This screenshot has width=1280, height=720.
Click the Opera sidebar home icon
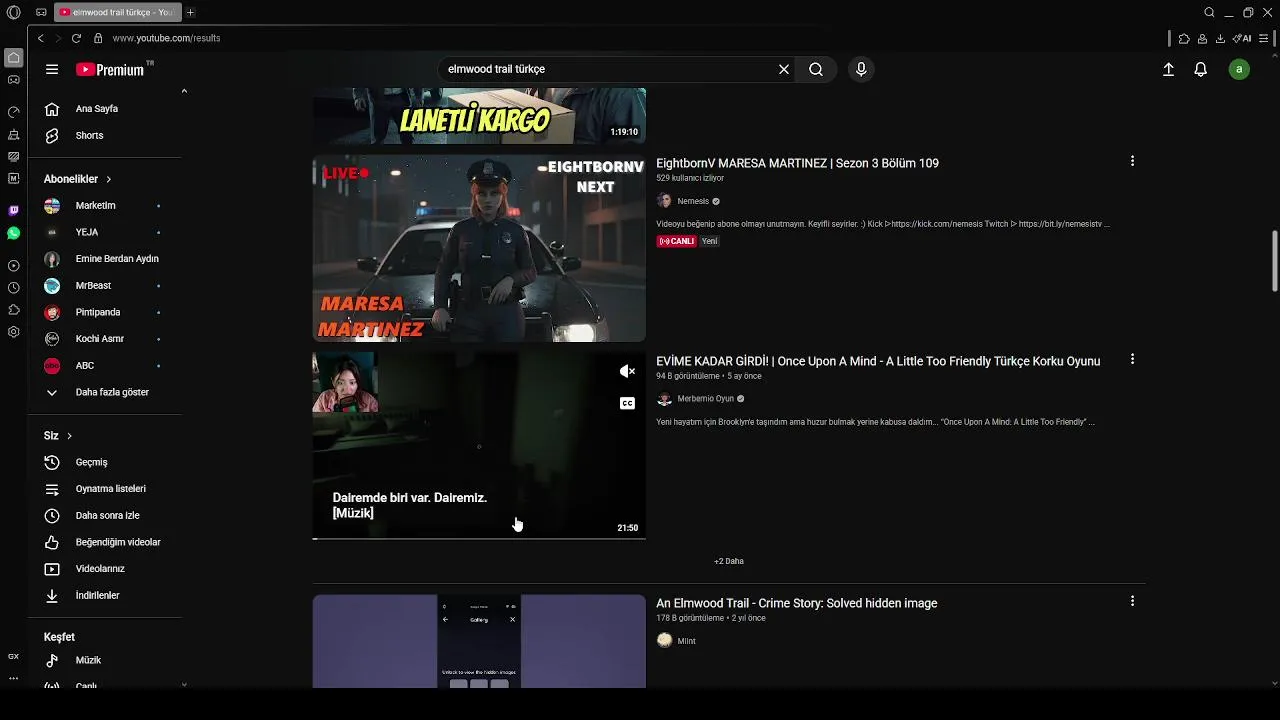click(x=13, y=58)
